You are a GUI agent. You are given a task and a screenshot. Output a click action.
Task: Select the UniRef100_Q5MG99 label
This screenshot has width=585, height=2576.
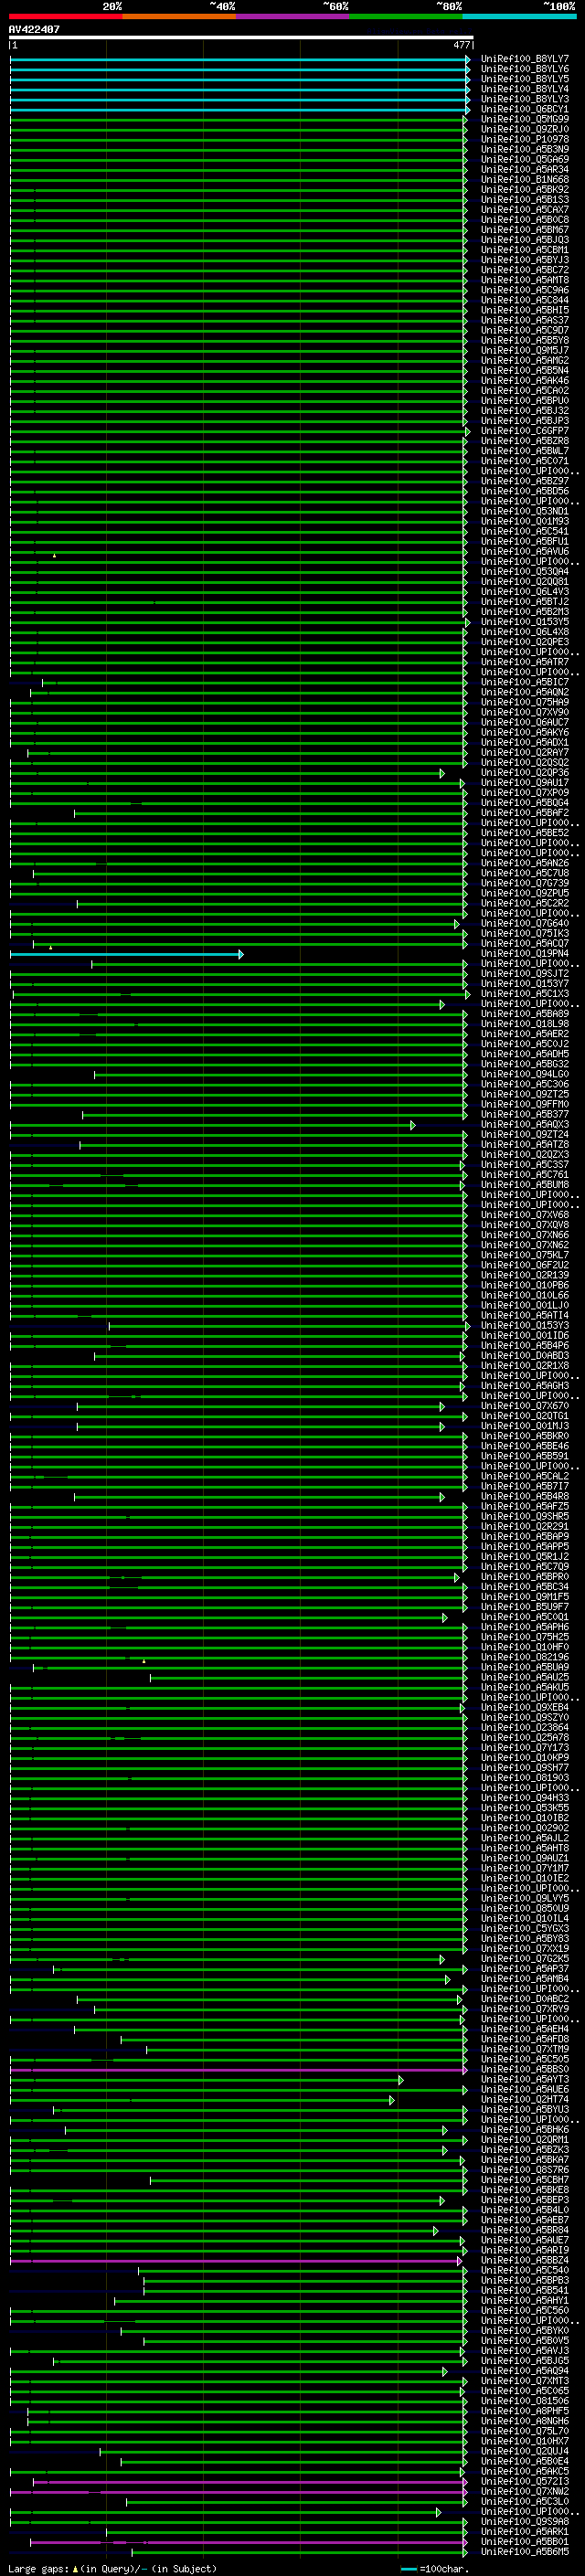point(524,119)
